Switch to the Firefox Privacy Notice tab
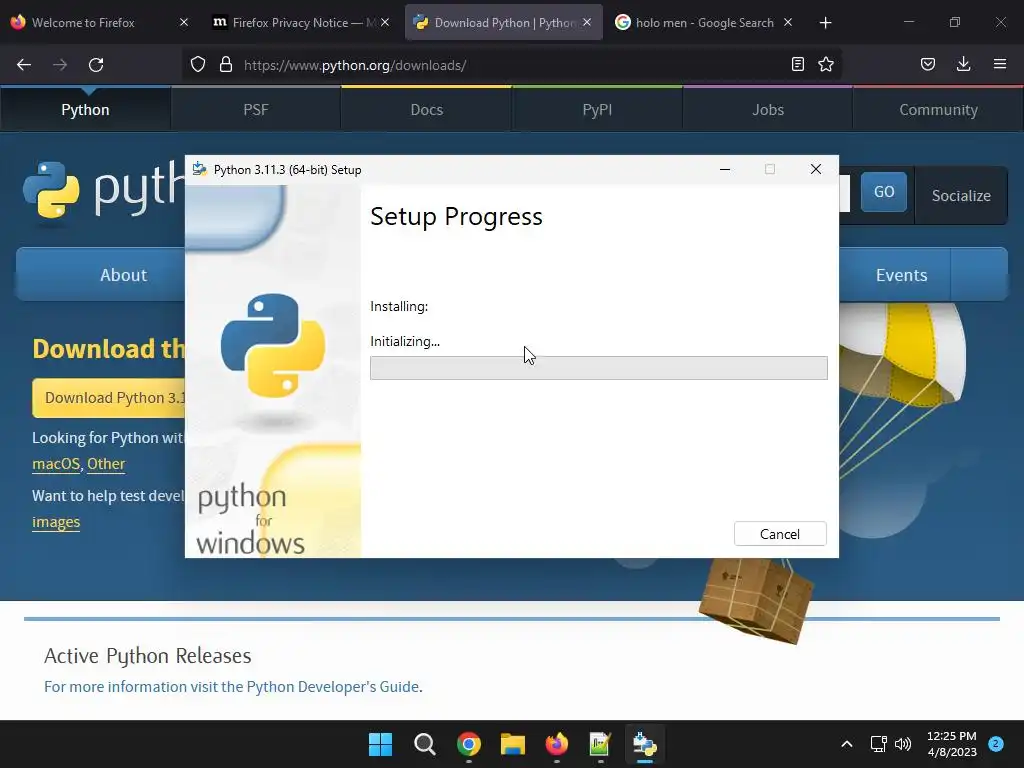This screenshot has width=1024, height=768. coord(294,23)
